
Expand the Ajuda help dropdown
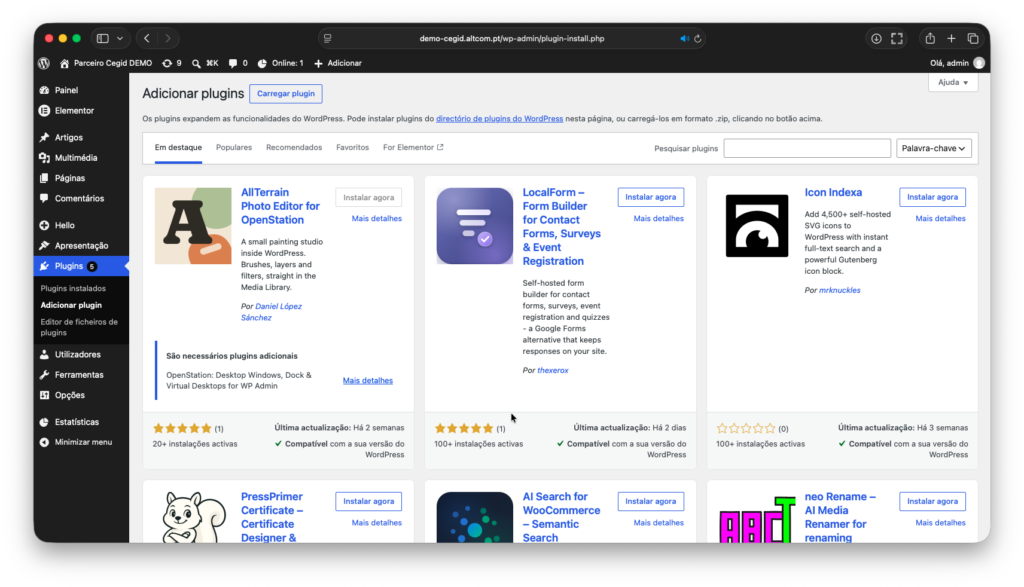point(953,82)
